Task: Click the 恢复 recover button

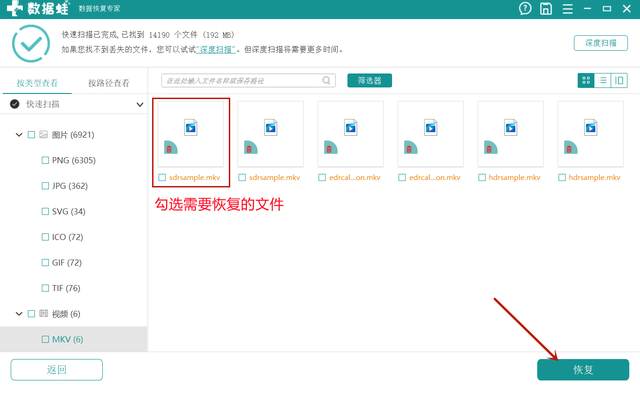Action: click(583, 370)
